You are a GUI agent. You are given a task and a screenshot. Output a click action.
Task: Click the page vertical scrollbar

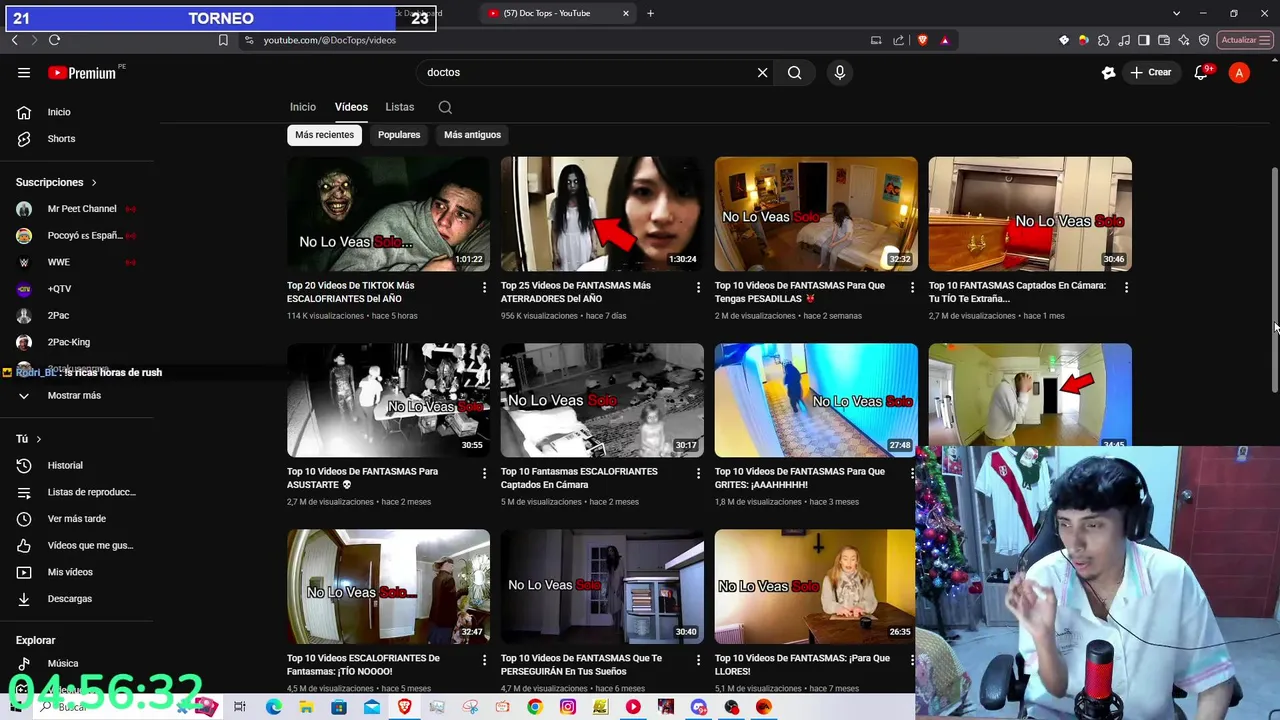[x=1274, y=280]
